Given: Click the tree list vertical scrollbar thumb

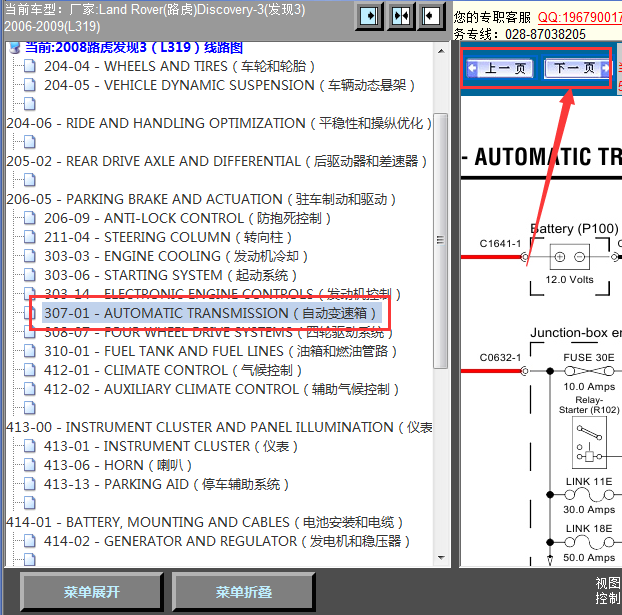Looking at the screenshot, I should pos(440,241).
